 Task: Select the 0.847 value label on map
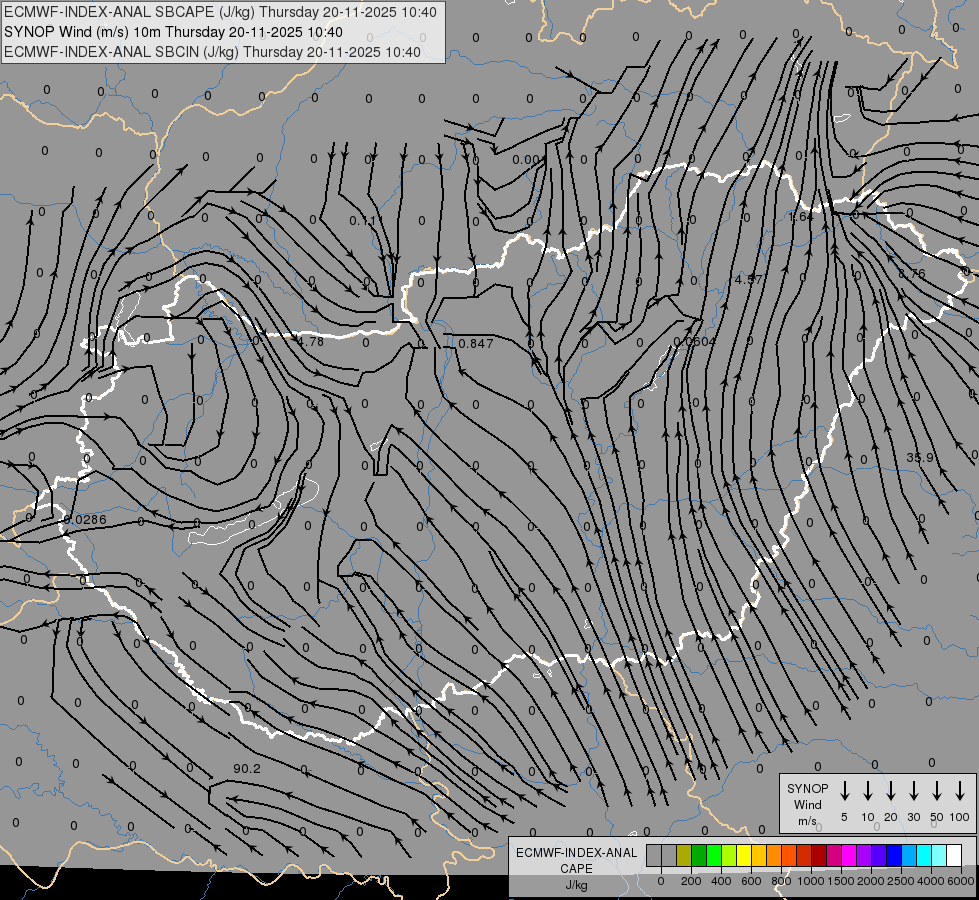(476, 344)
